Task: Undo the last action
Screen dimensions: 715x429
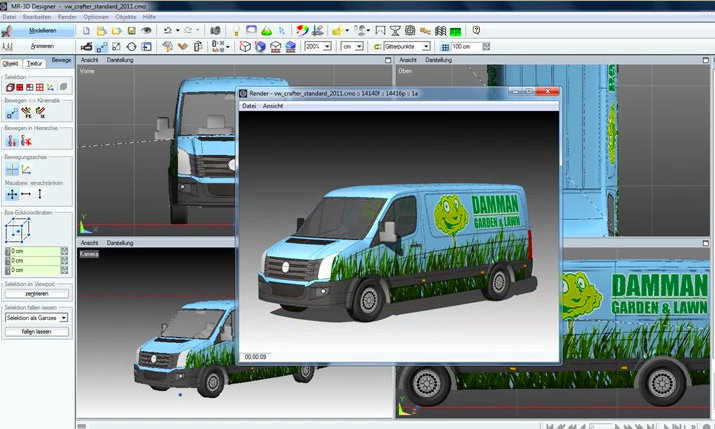Action: pyautogui.click(x=167, y=31)
